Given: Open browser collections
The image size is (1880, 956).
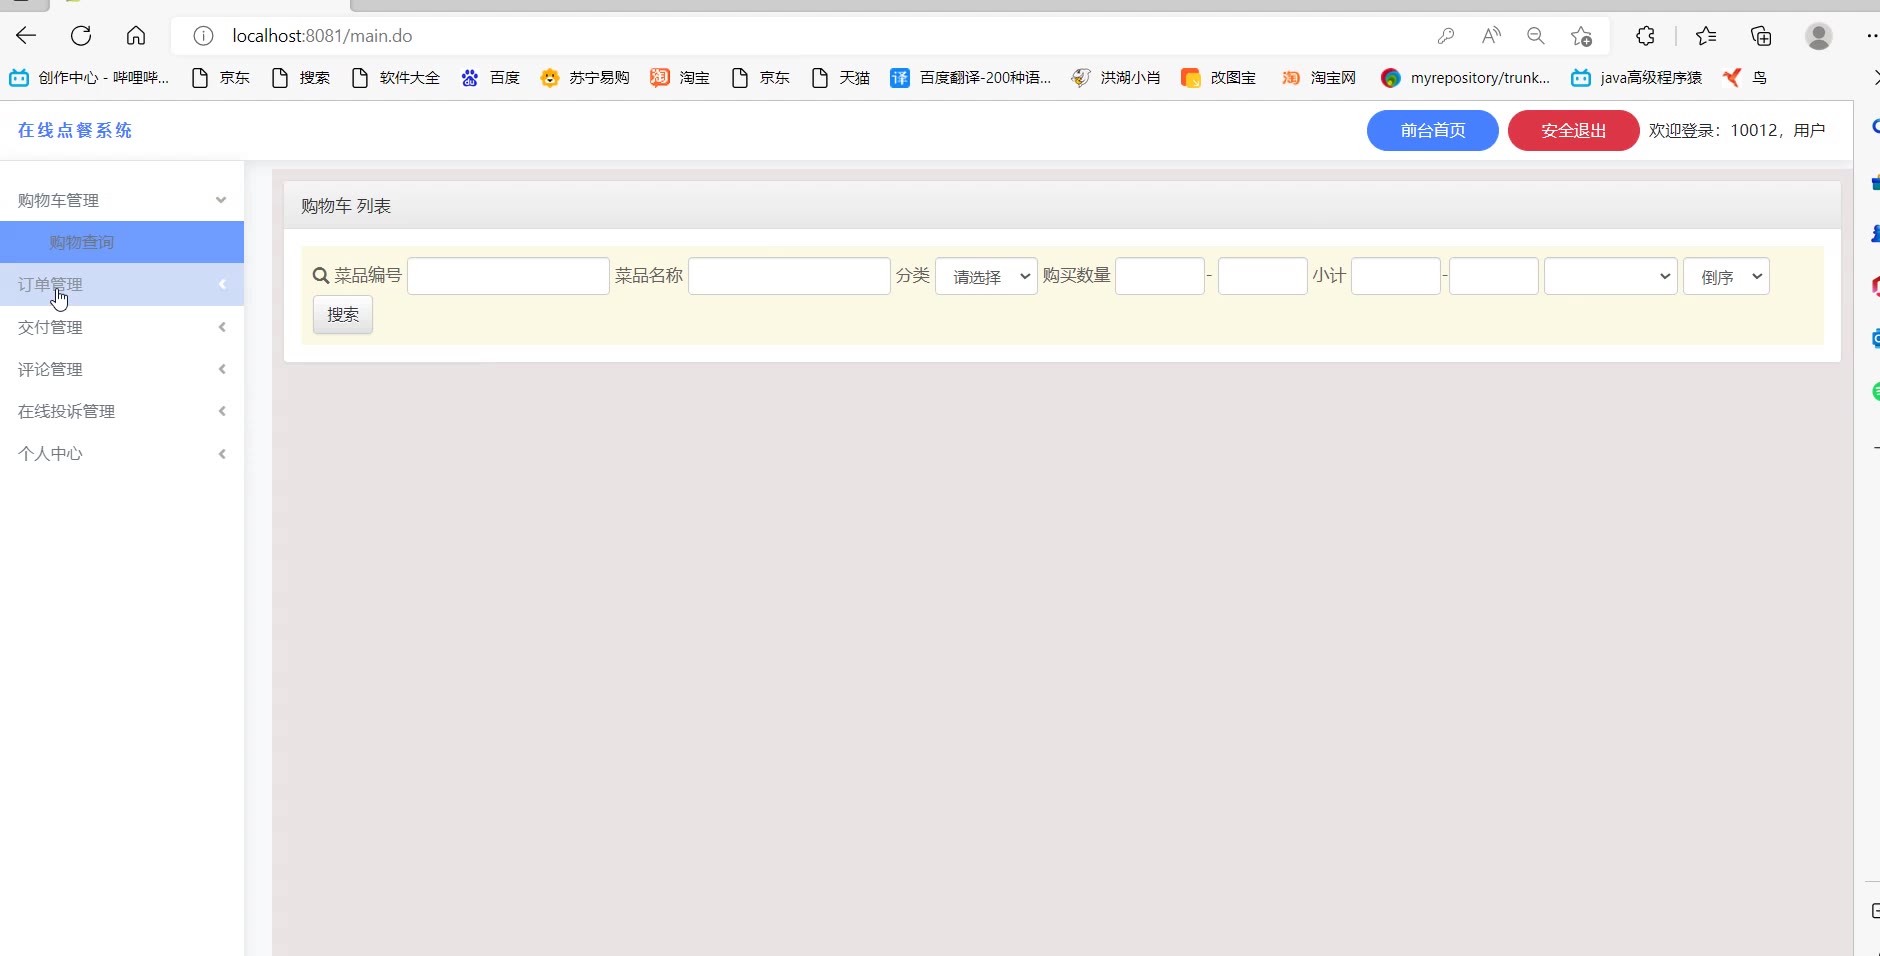Looking at the screenshot, I should 1761,36.
